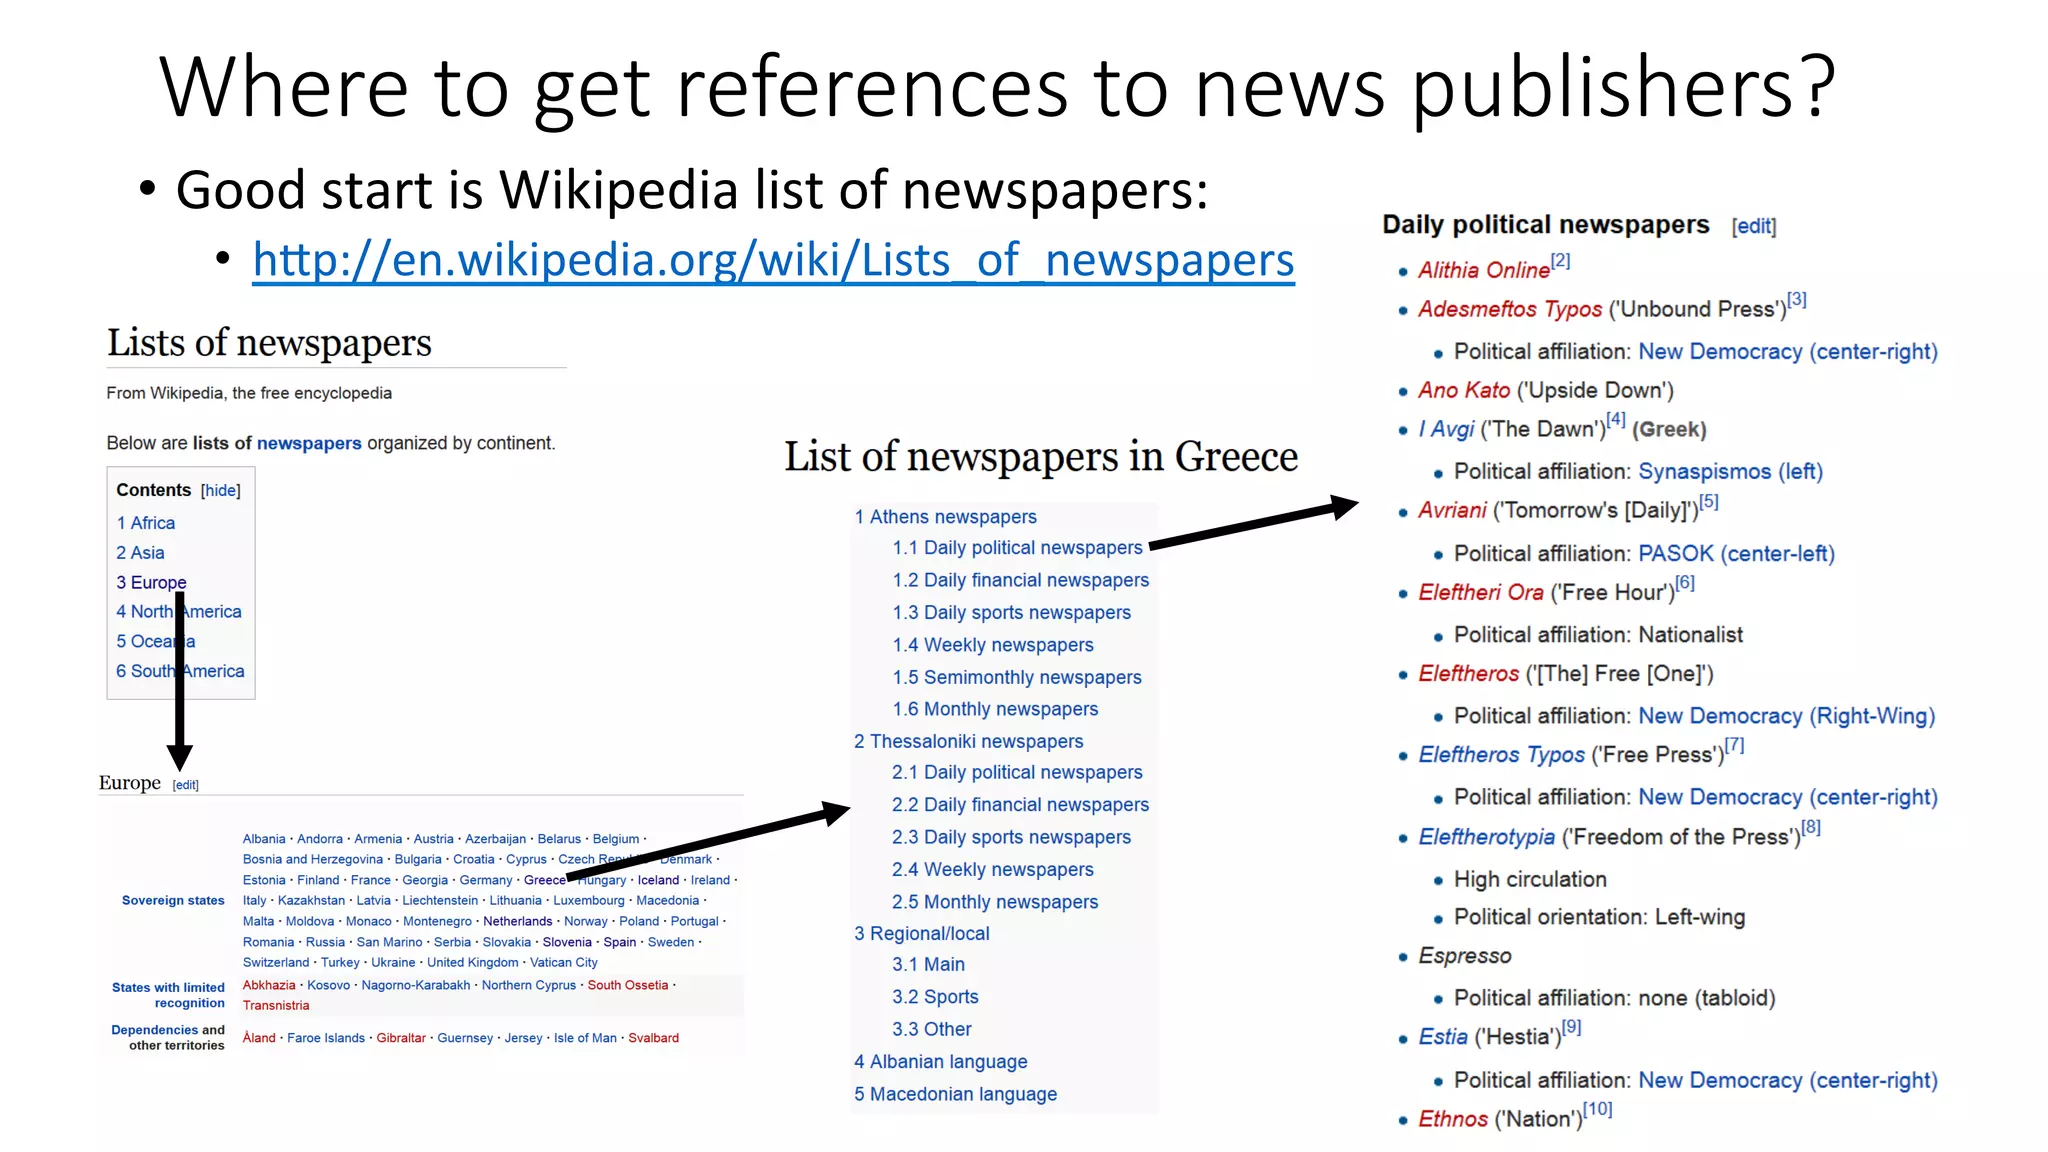Open Synaspismos (left) affiliation link

pos(1730,471)
